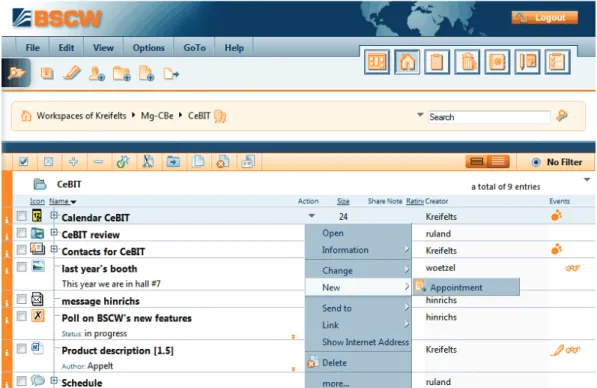This screenshot has width=597, height=388.
Task: Check the CeBIT review checkbox
Action: tap(22, 233)
